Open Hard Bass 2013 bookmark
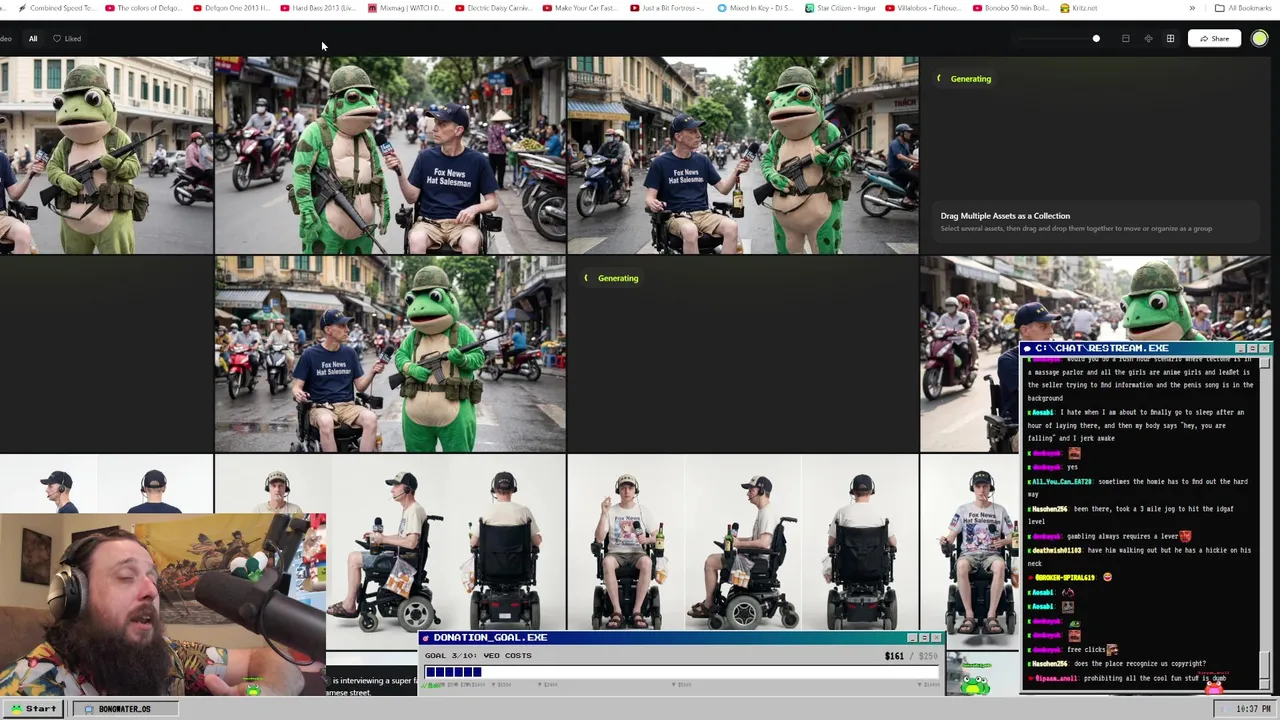Image resolution: width=1280 pixels, height=720 pixels. (318, 8)
